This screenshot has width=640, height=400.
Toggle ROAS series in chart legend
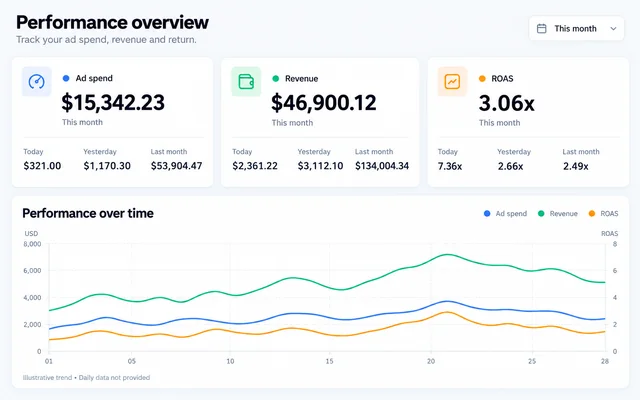tap(603, 213)
